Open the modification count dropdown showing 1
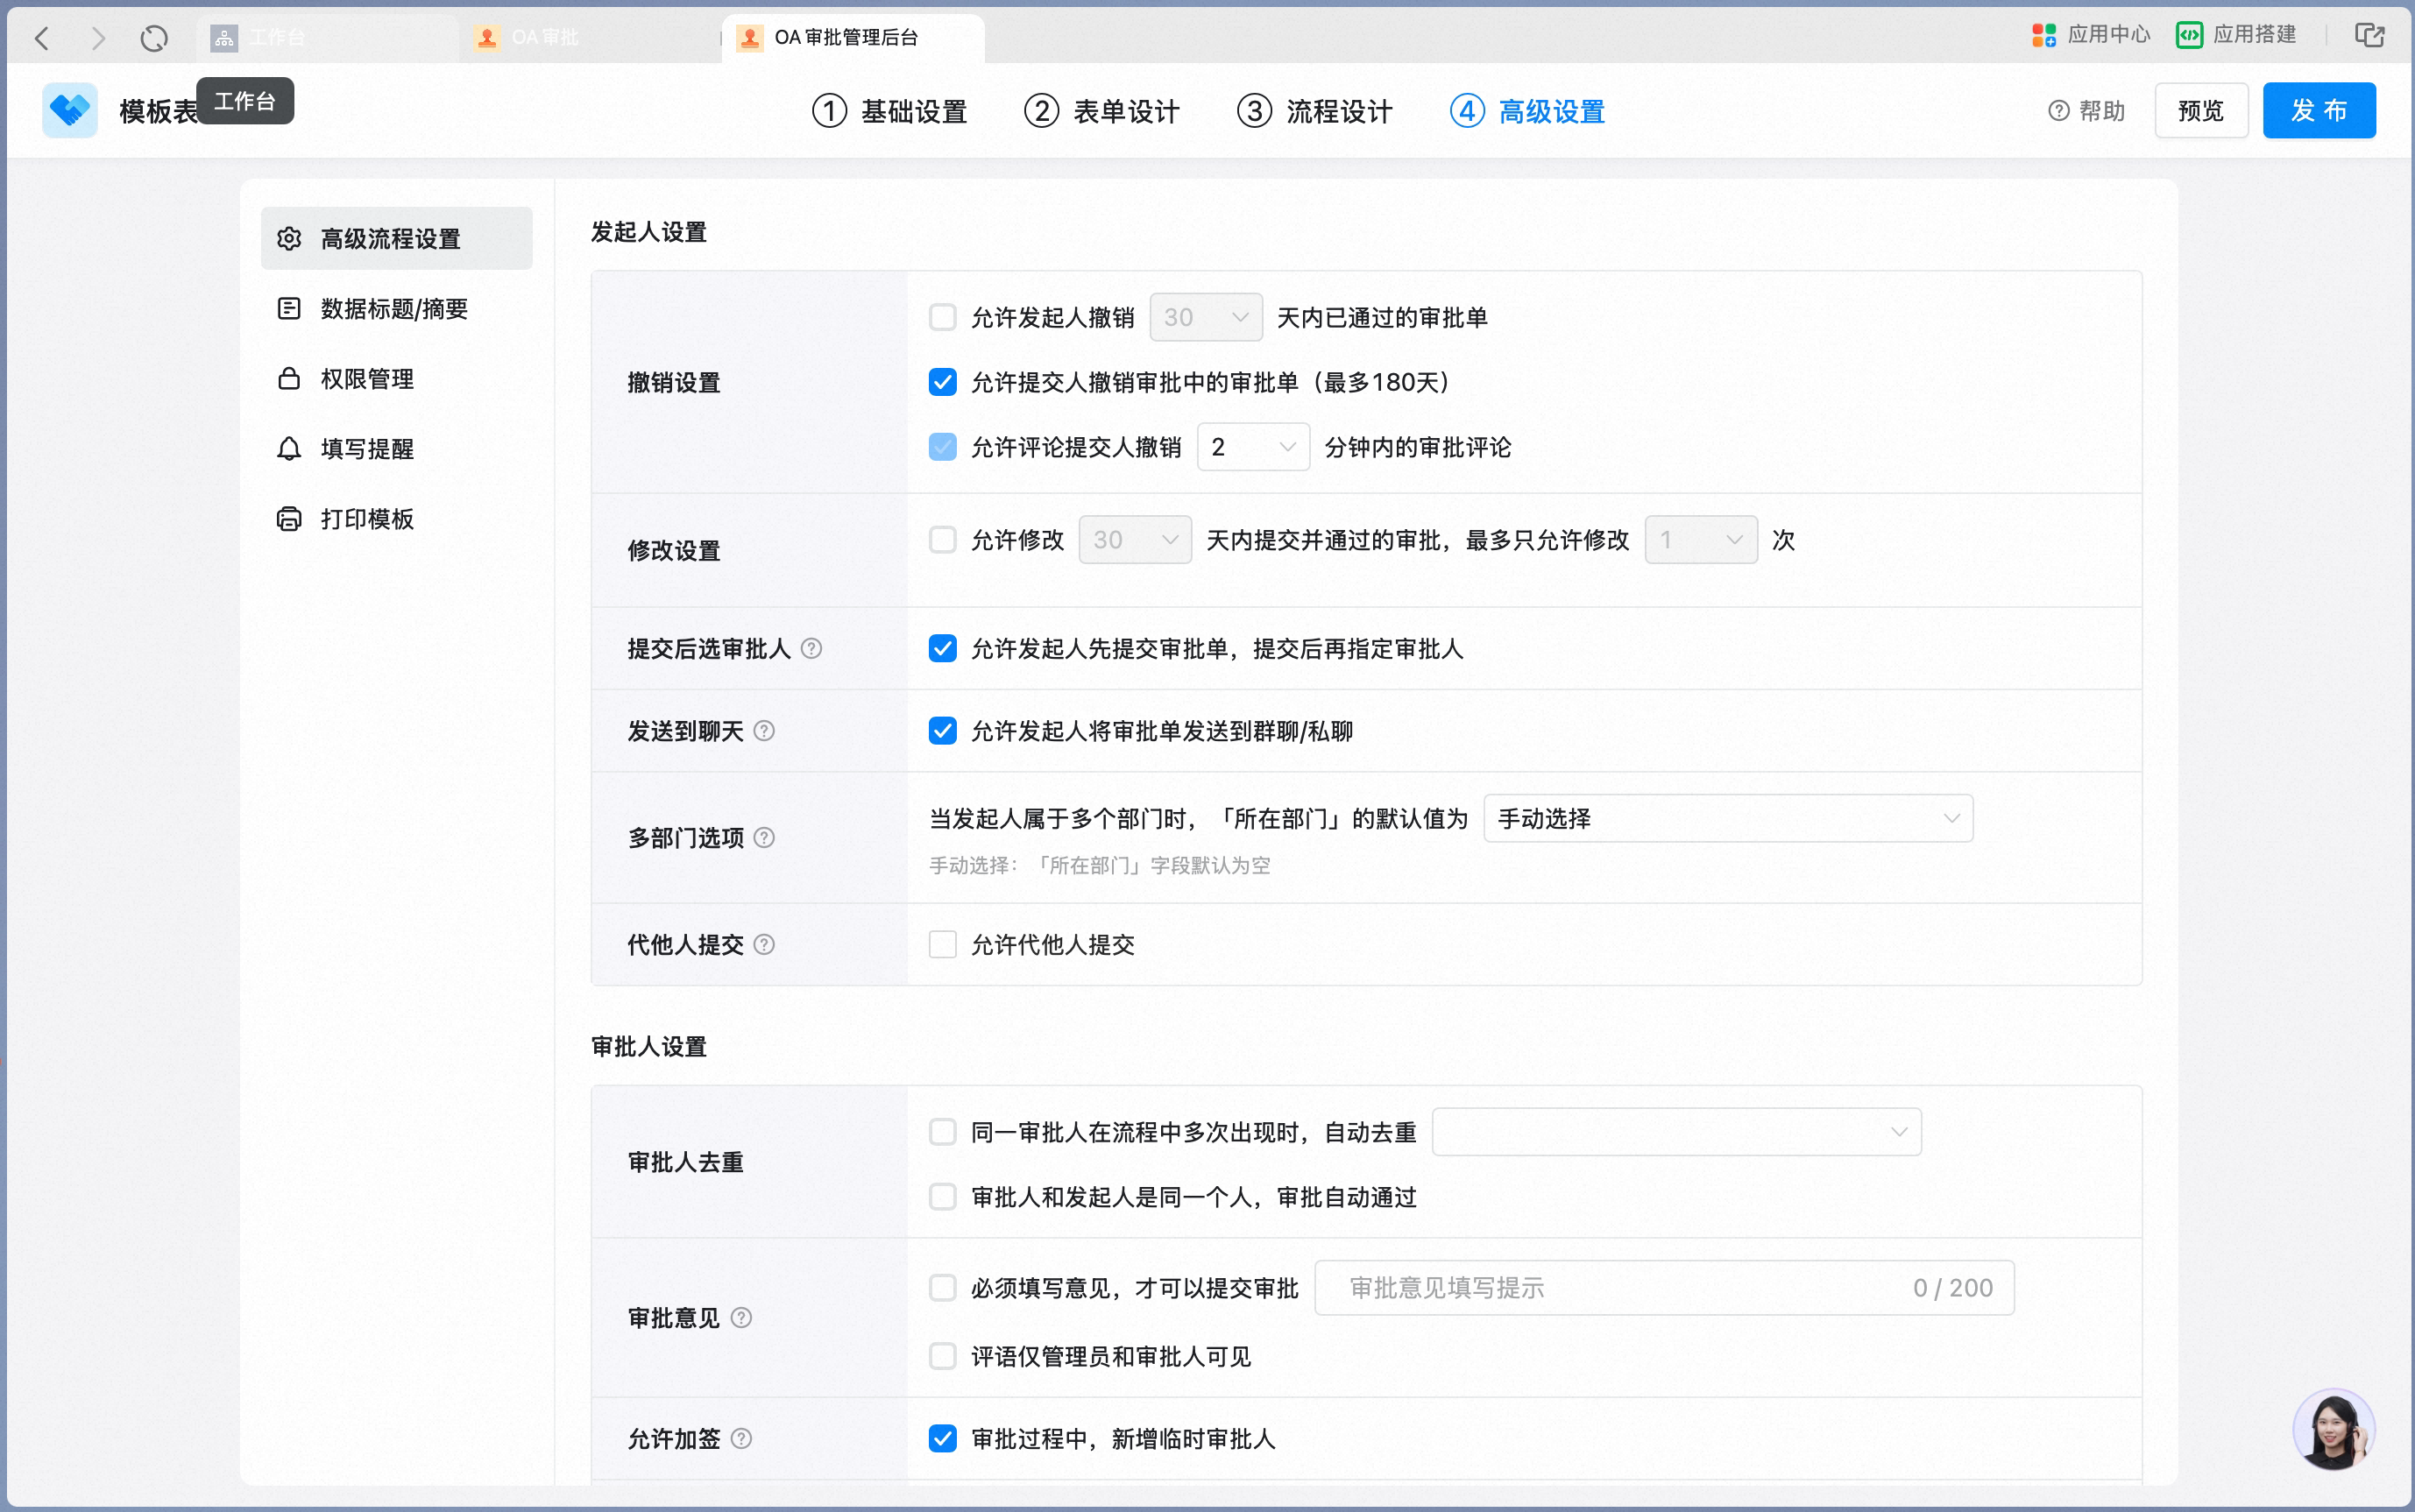Screen dimensions: 2415x1512 click(1701, 540)
